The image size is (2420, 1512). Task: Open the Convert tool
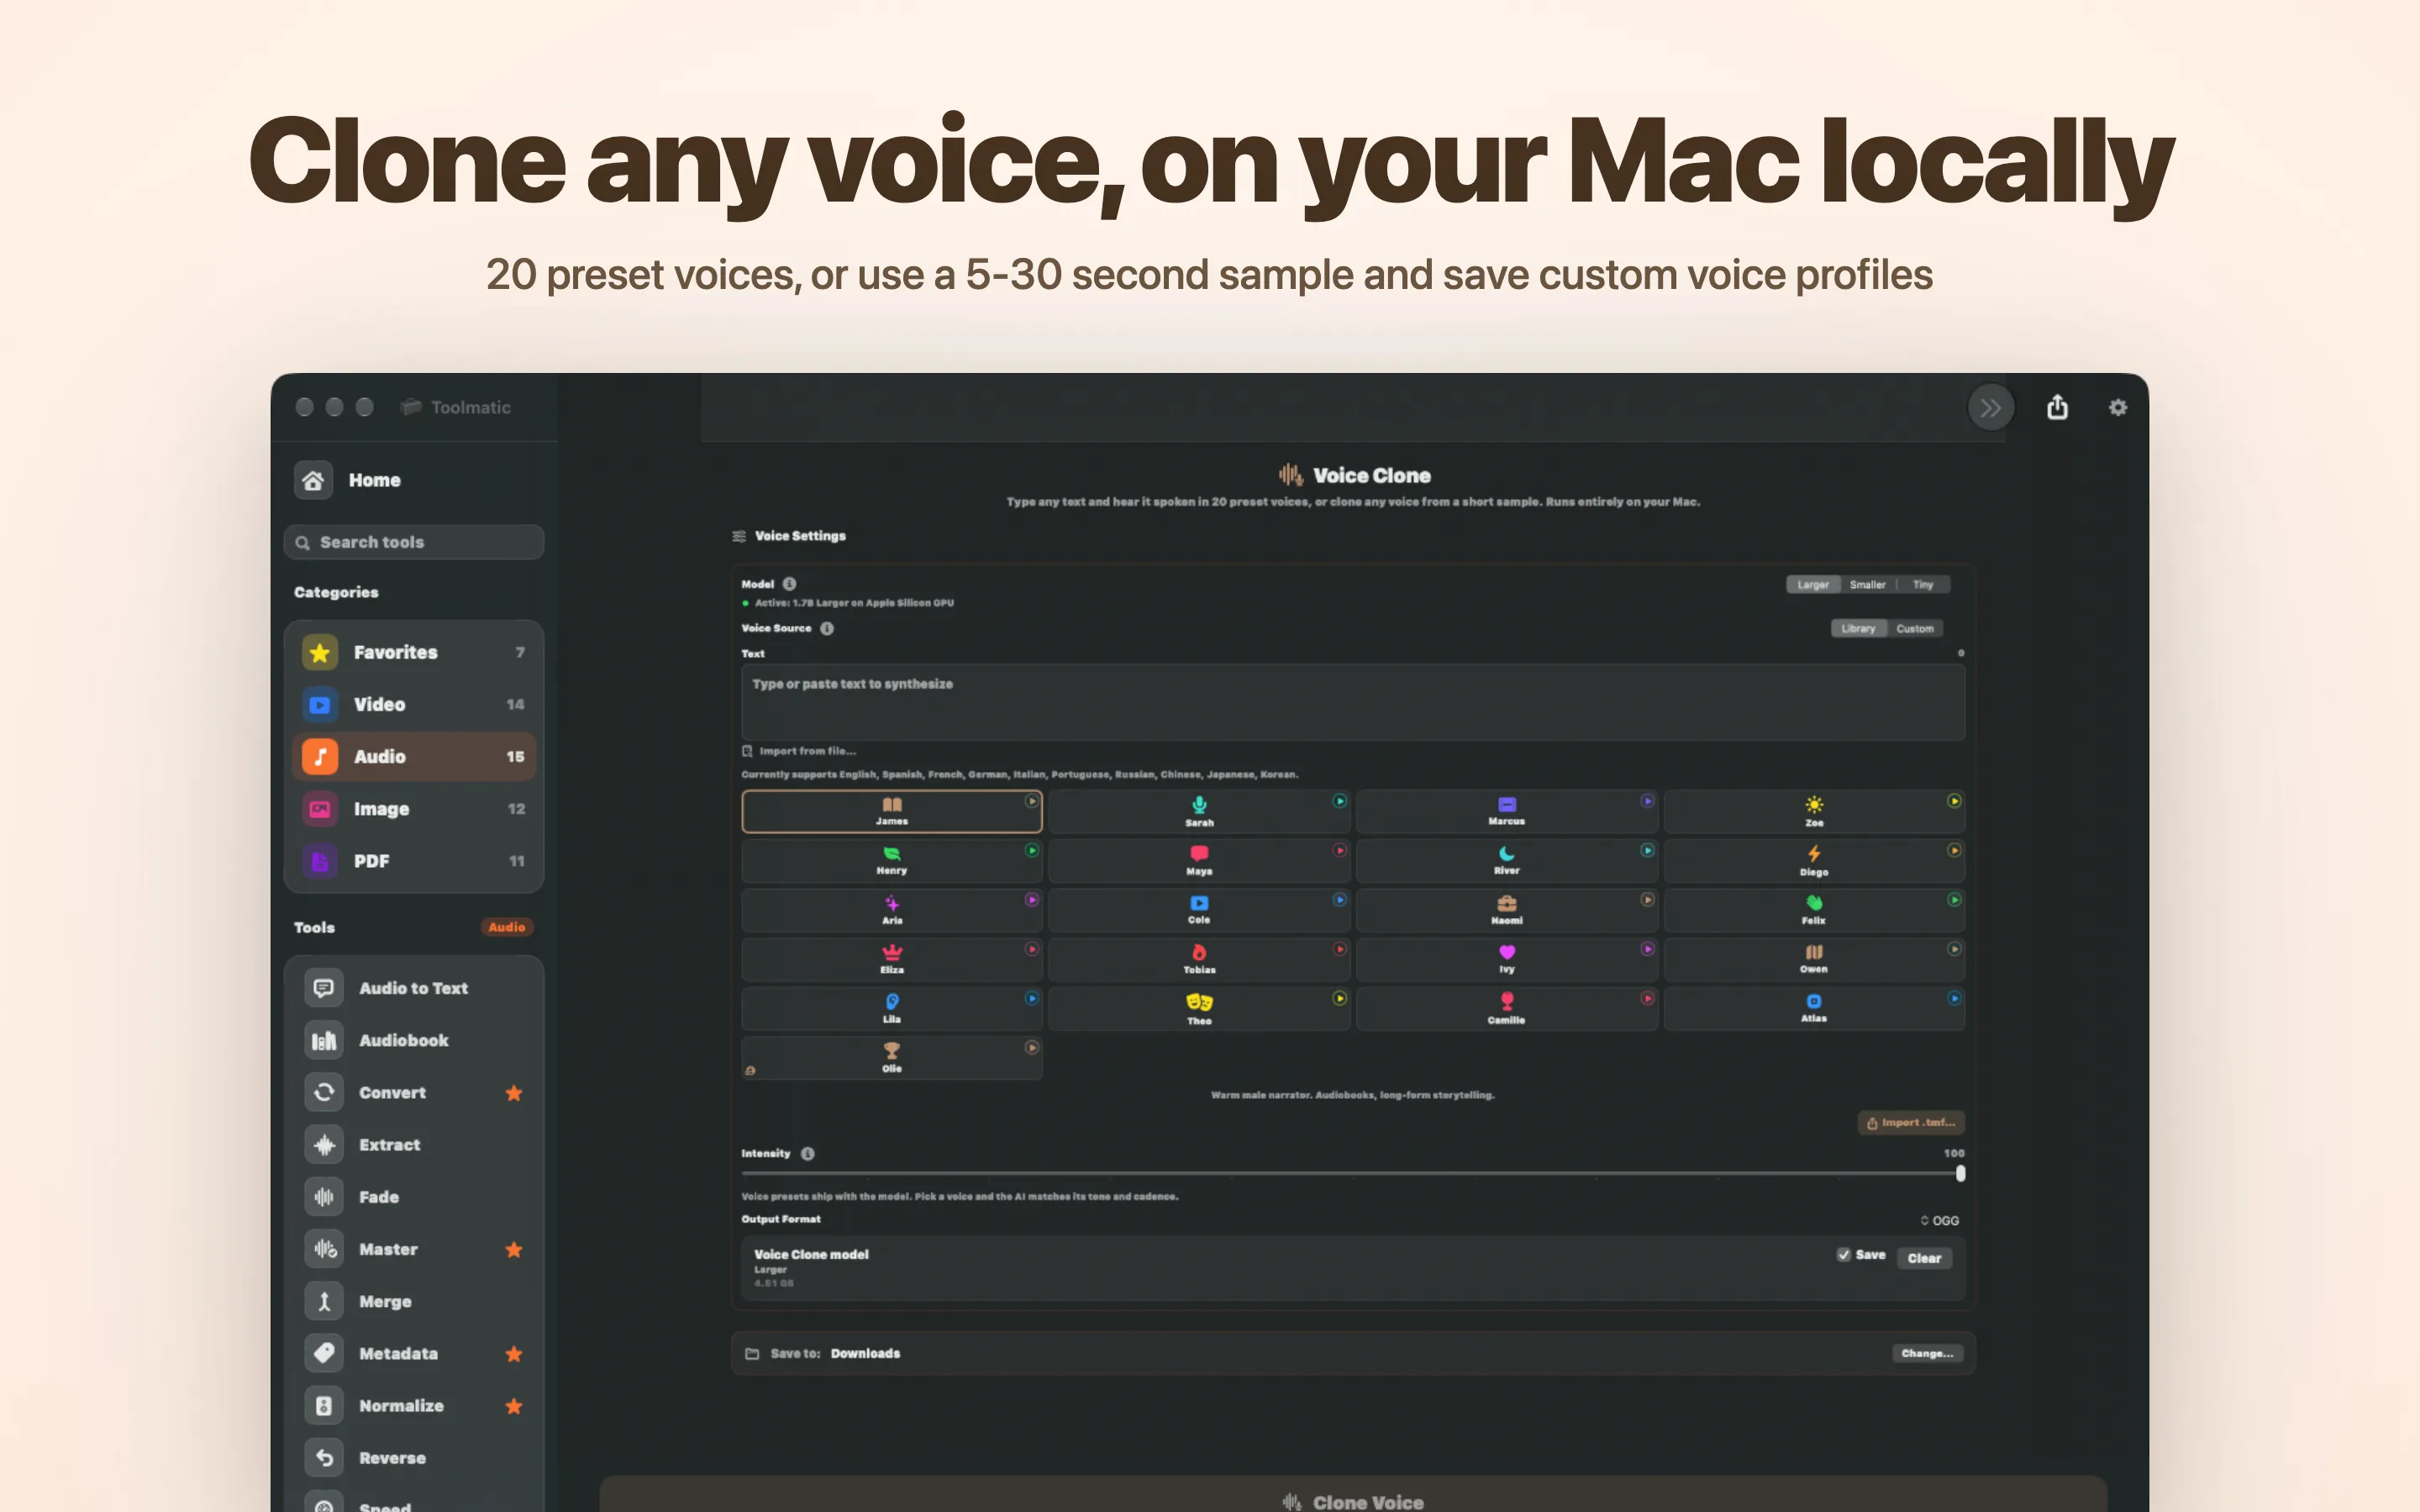pyautogui.click(x=414, y=1092)
